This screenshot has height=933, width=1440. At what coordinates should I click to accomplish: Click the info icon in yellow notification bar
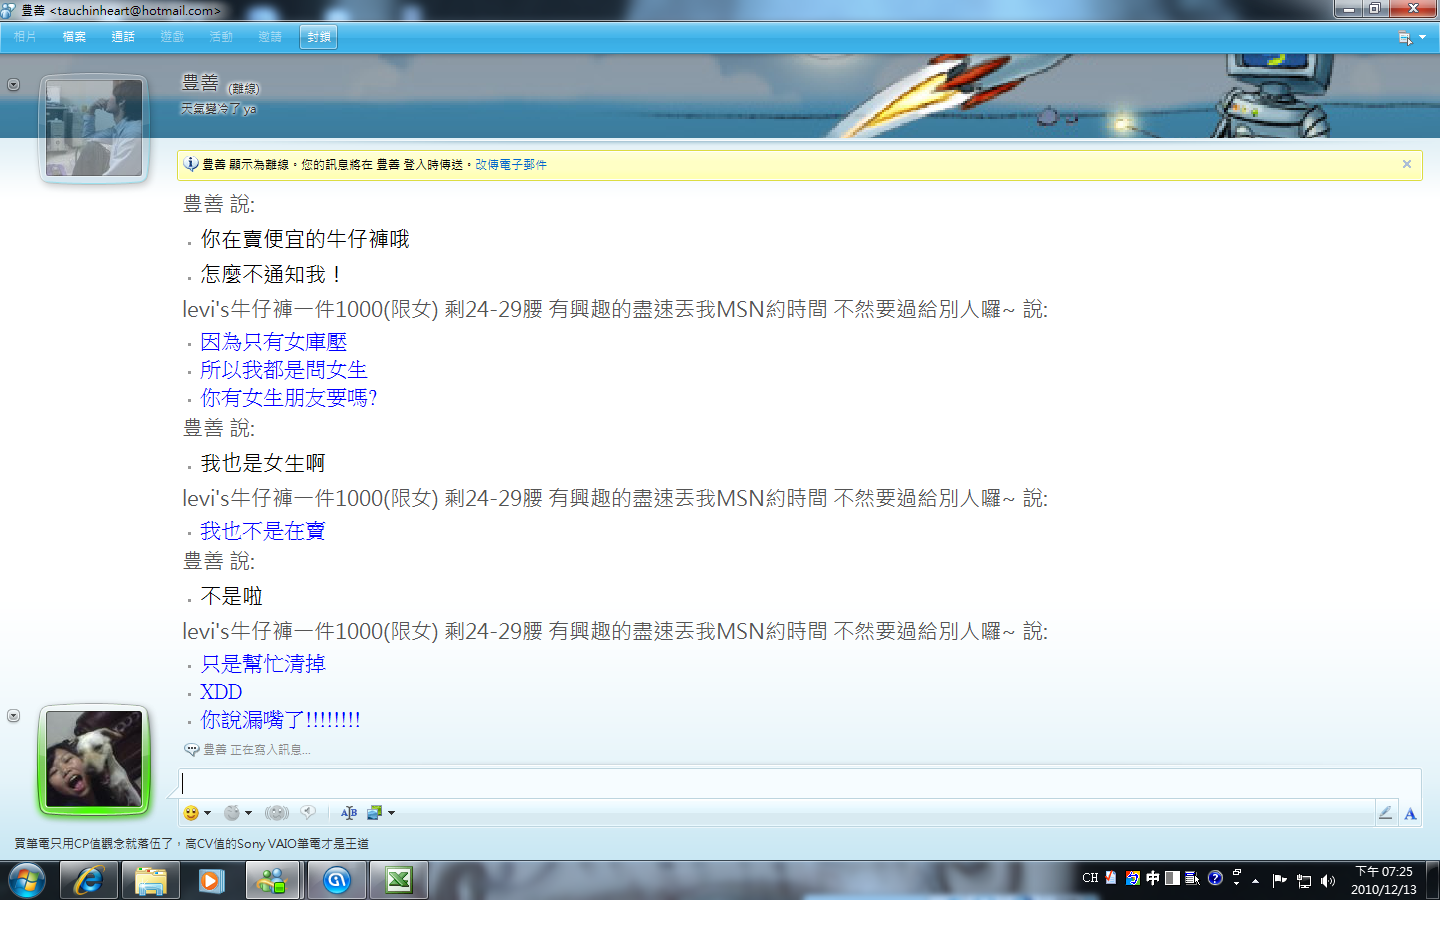(191, 164)
